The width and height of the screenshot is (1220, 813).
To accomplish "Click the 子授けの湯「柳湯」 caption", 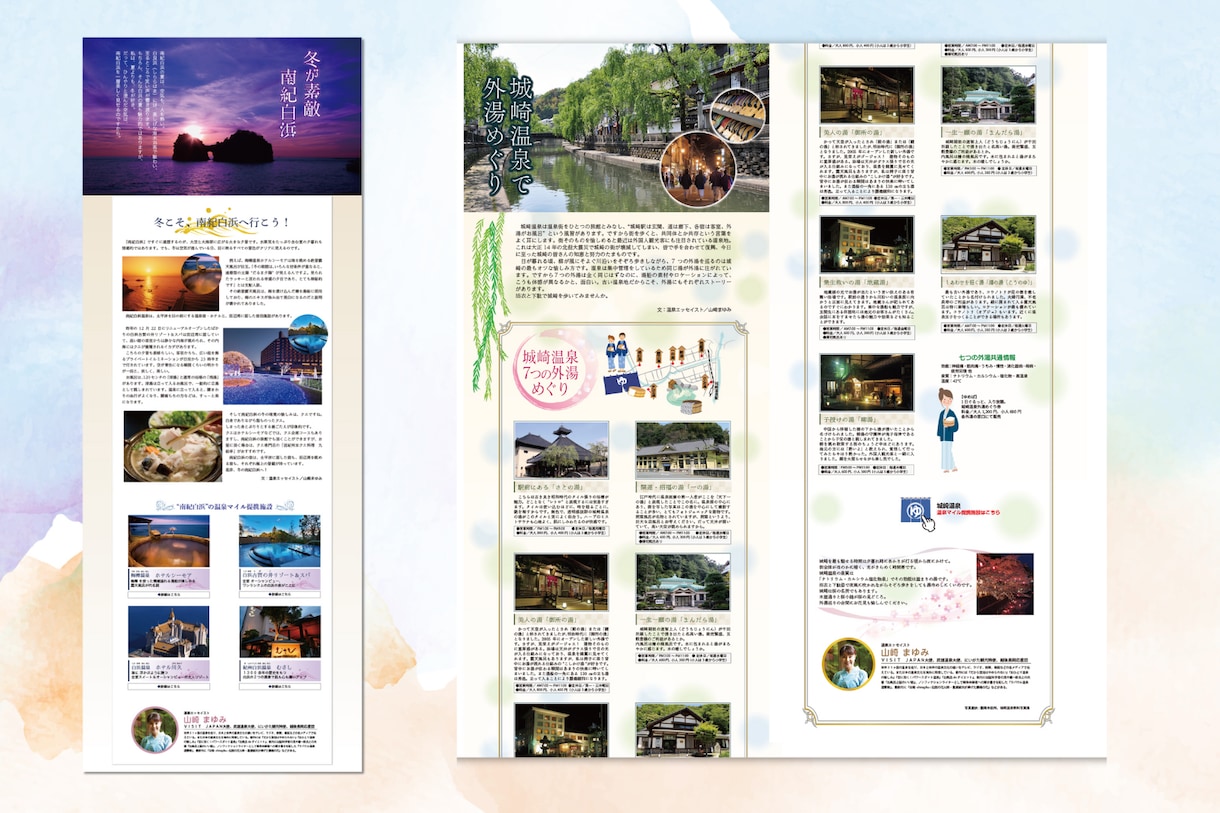I will pos(866,420).
